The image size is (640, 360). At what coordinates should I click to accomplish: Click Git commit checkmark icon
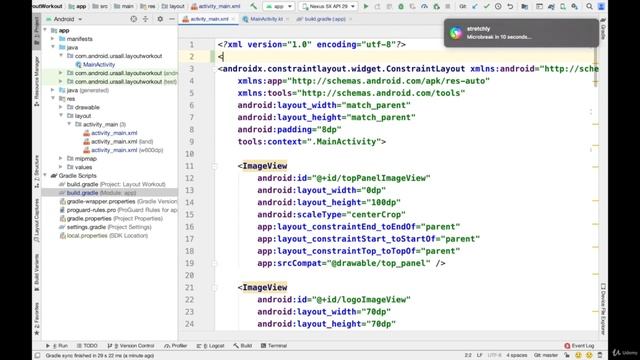coord(487,7)
